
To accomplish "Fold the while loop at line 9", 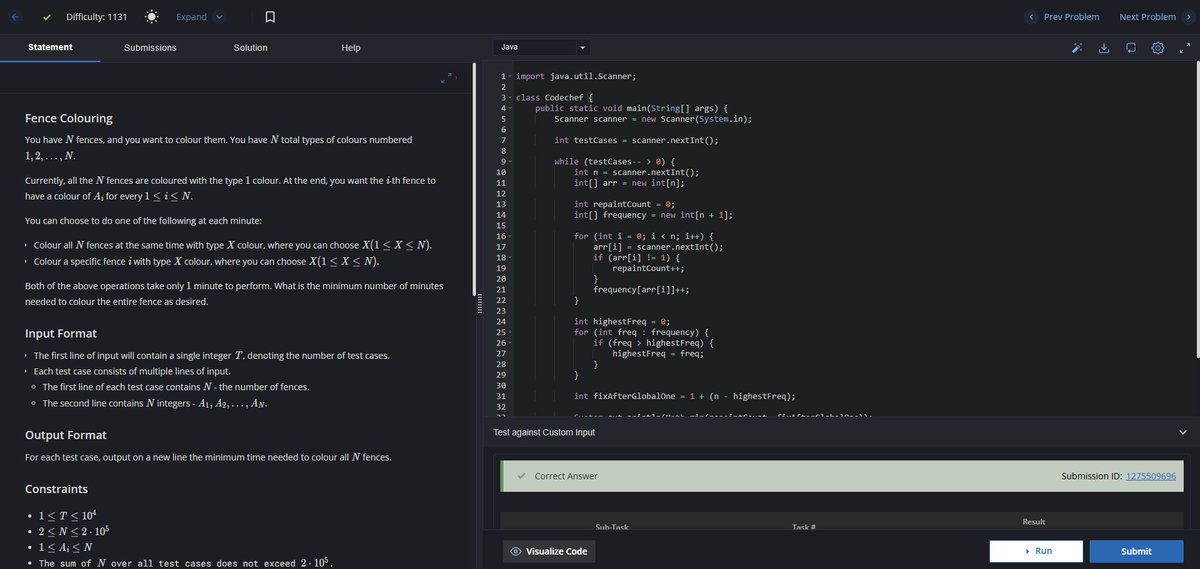I will pyautogui.click(x=509, y=161).
